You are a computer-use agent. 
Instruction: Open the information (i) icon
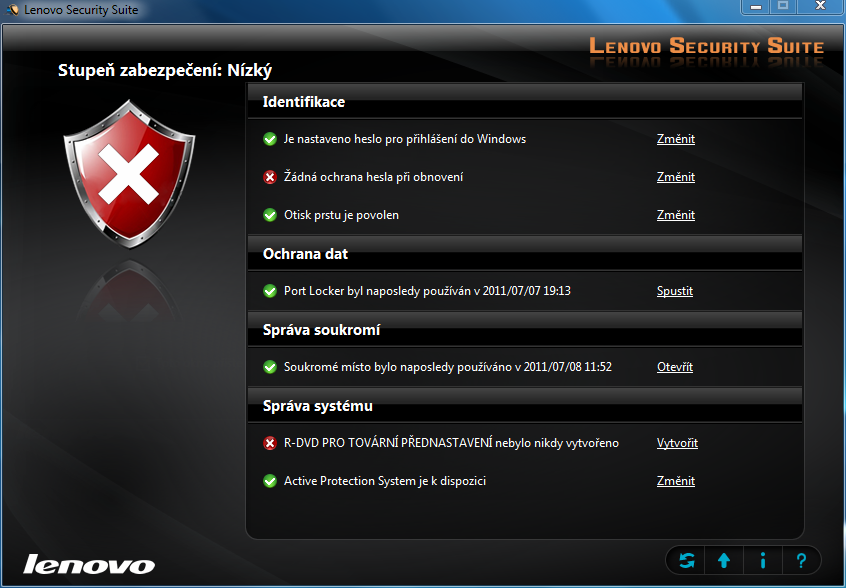763,560
